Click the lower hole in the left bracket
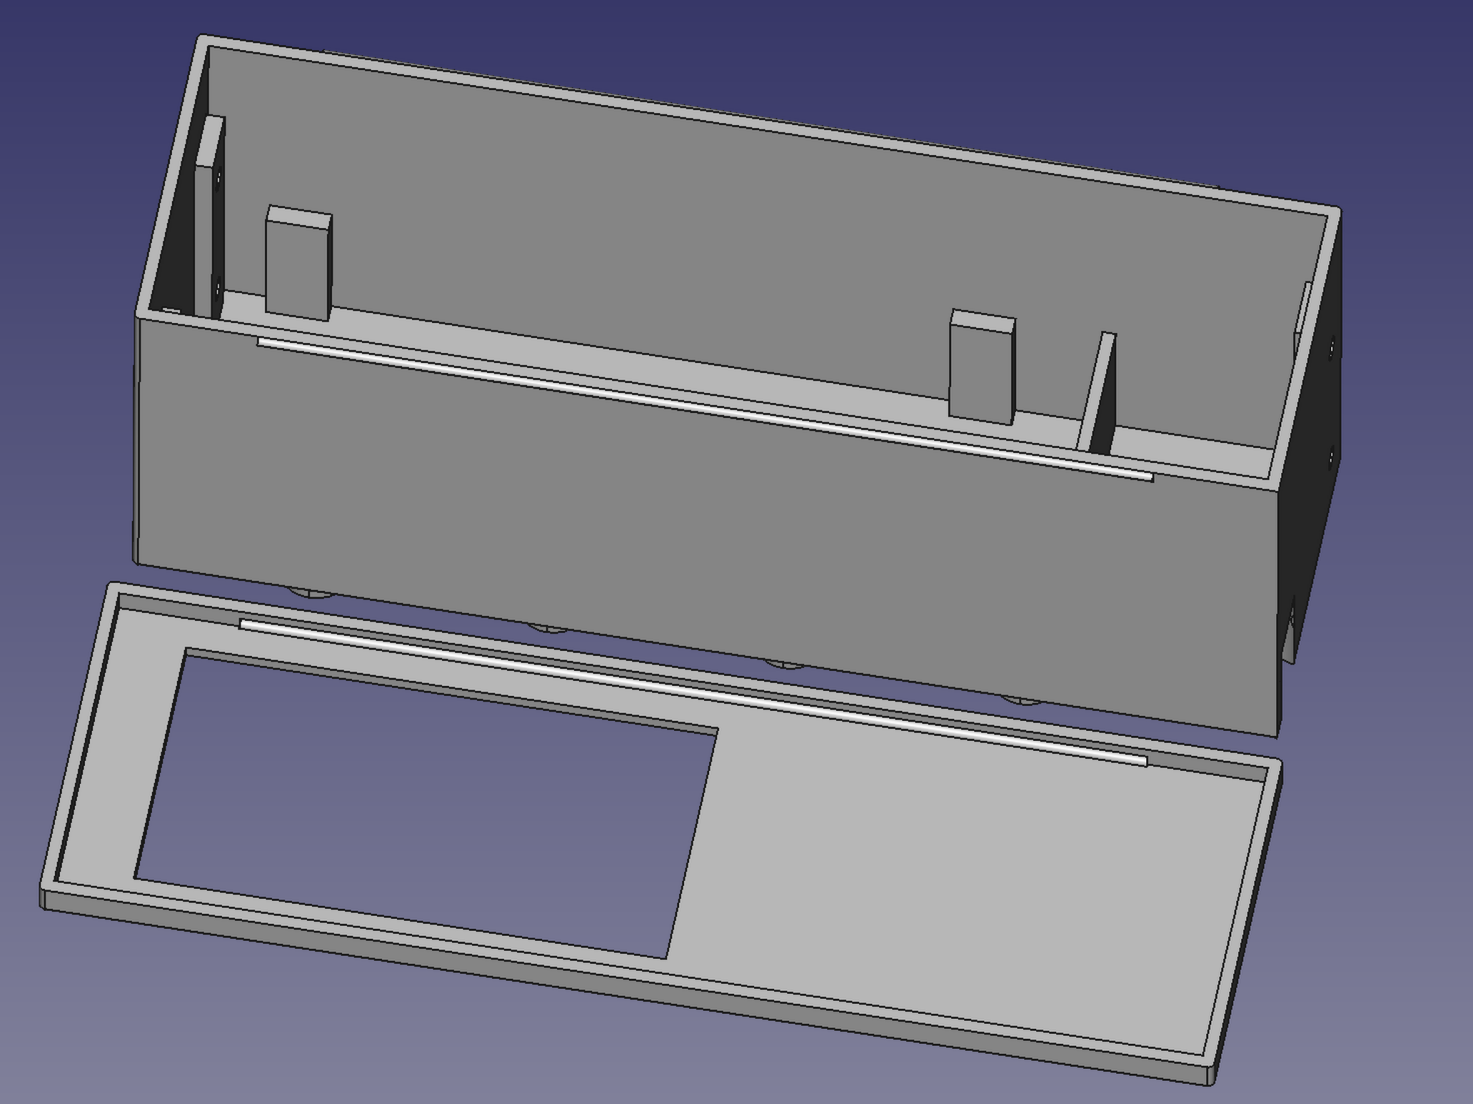Image resolution: width=1473 pixels, height=1104 pixels. coord(218,287)
